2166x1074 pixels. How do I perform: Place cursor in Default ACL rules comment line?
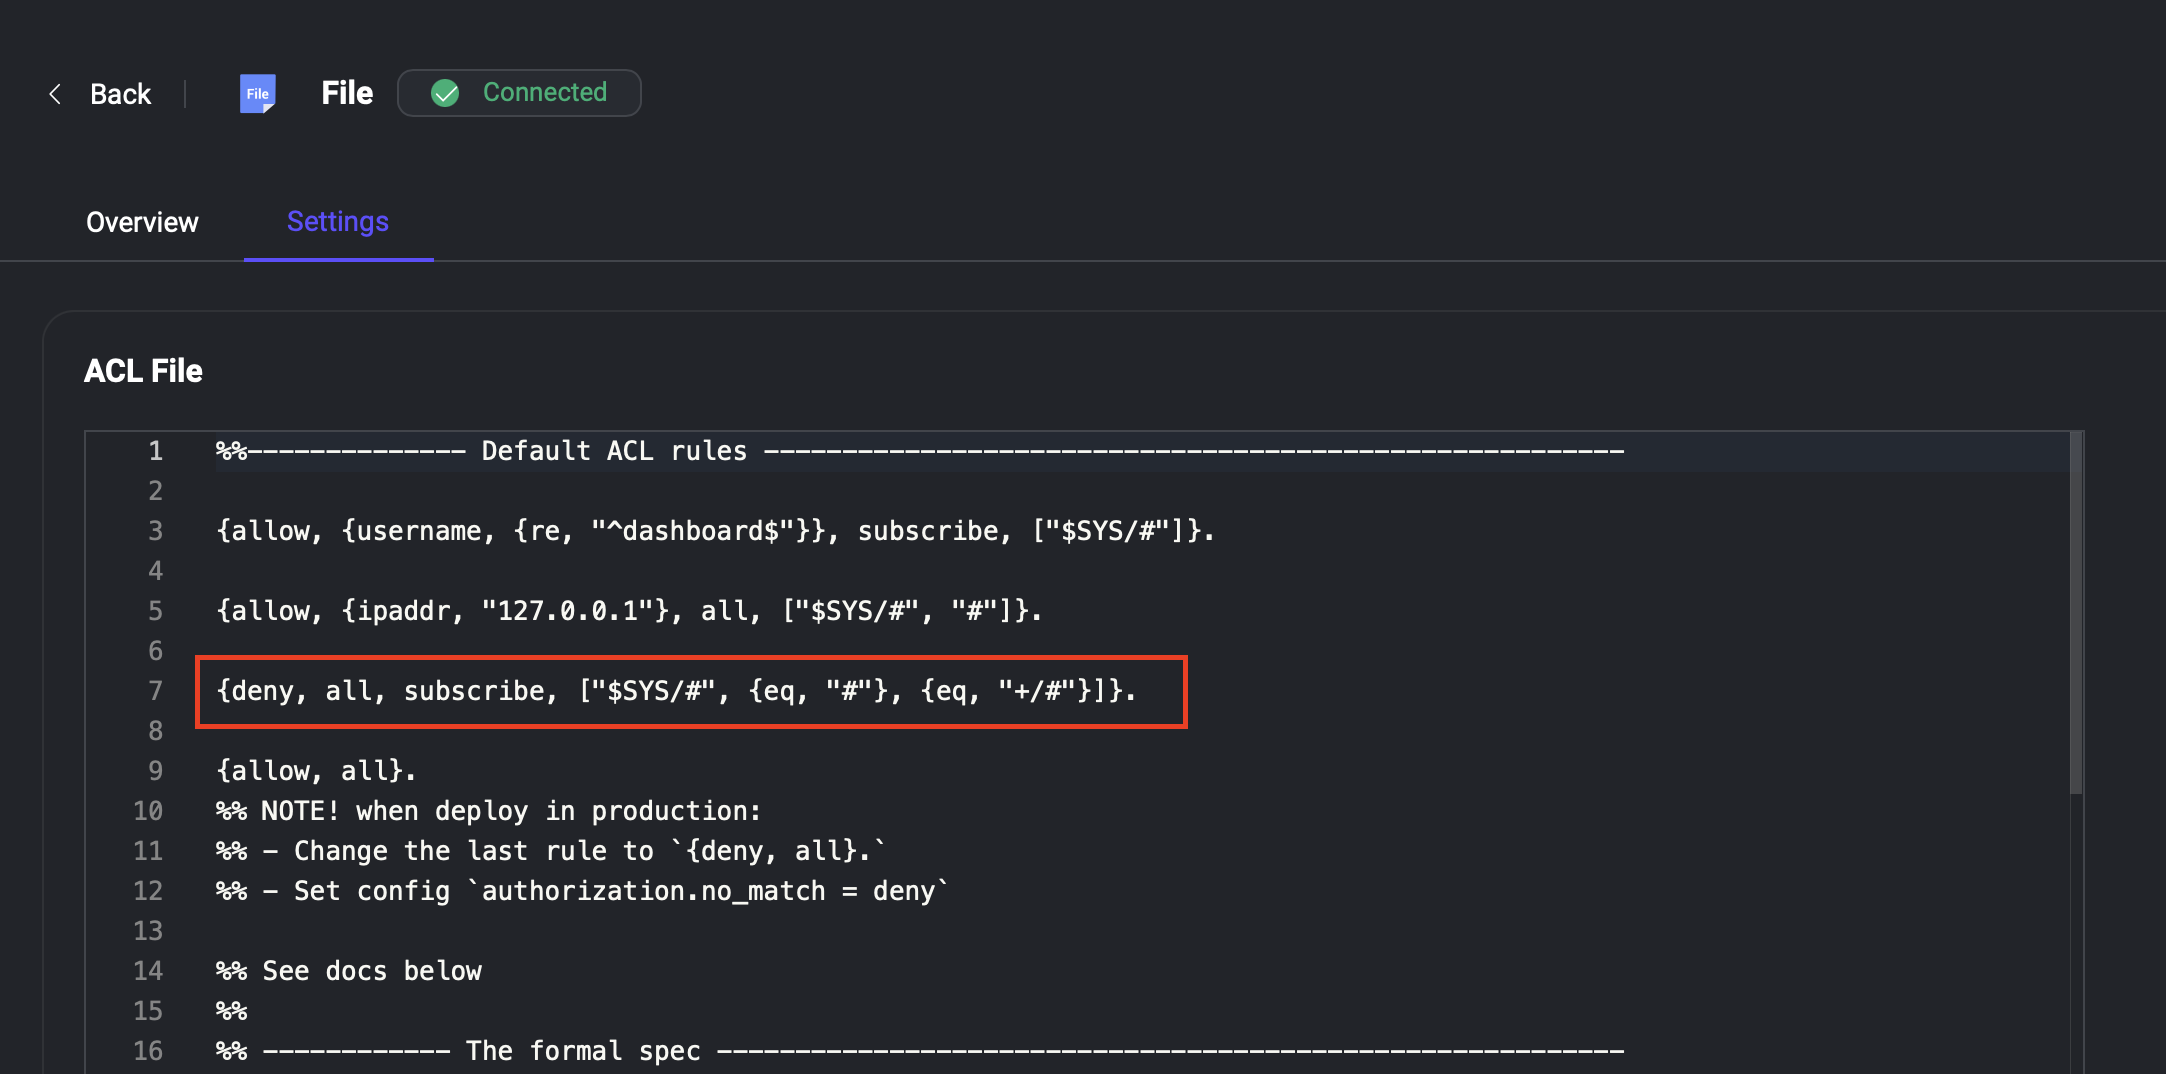pos(614,451)
